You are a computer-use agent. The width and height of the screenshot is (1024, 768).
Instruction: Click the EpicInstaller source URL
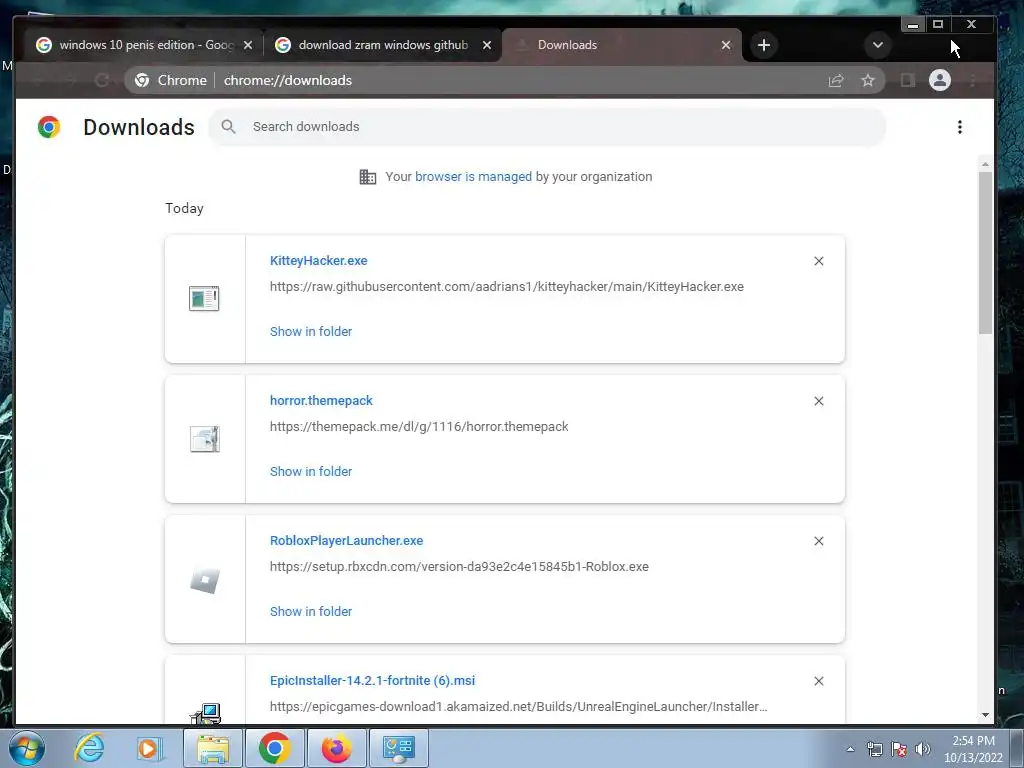click(x=519, y=707)
